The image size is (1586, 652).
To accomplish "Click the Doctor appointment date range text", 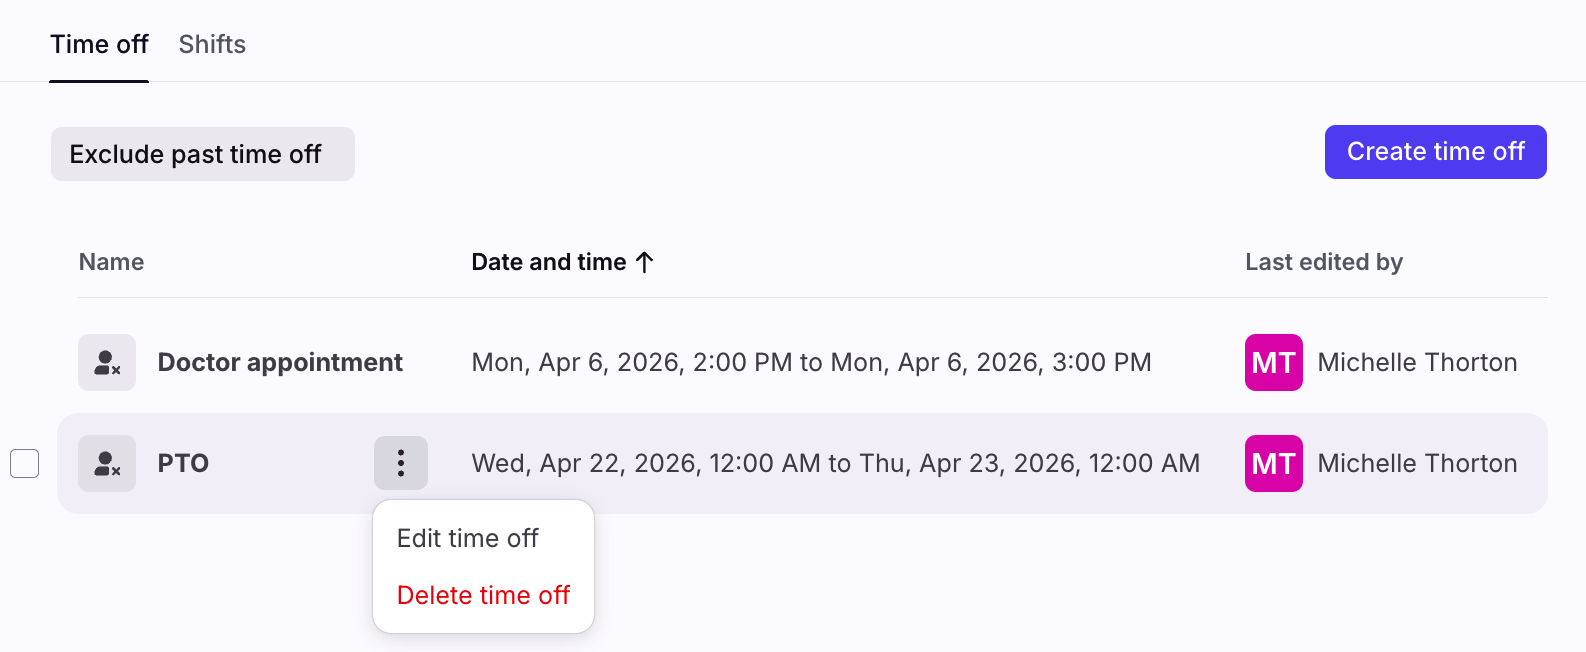I will pyautogui.click(x=811, y=362).
